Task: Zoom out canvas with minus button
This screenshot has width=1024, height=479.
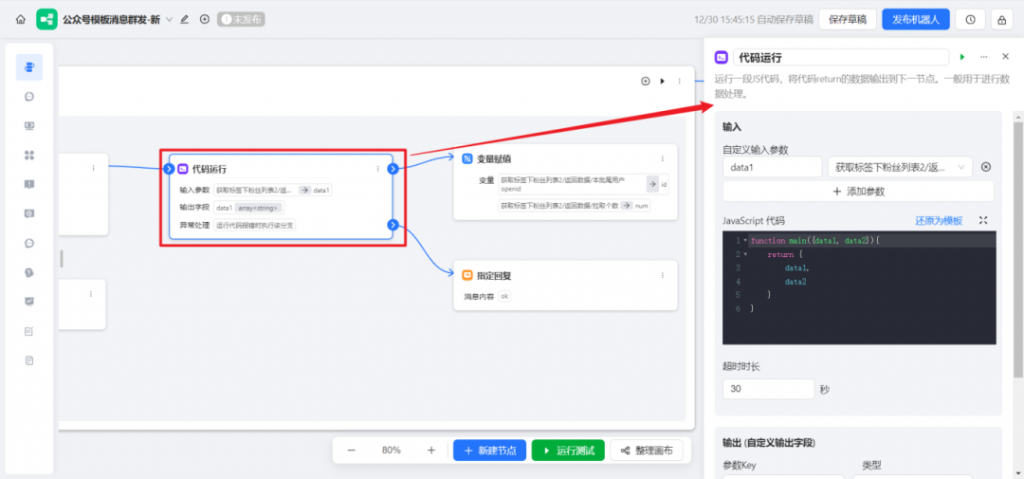Action: click(351, 450)
